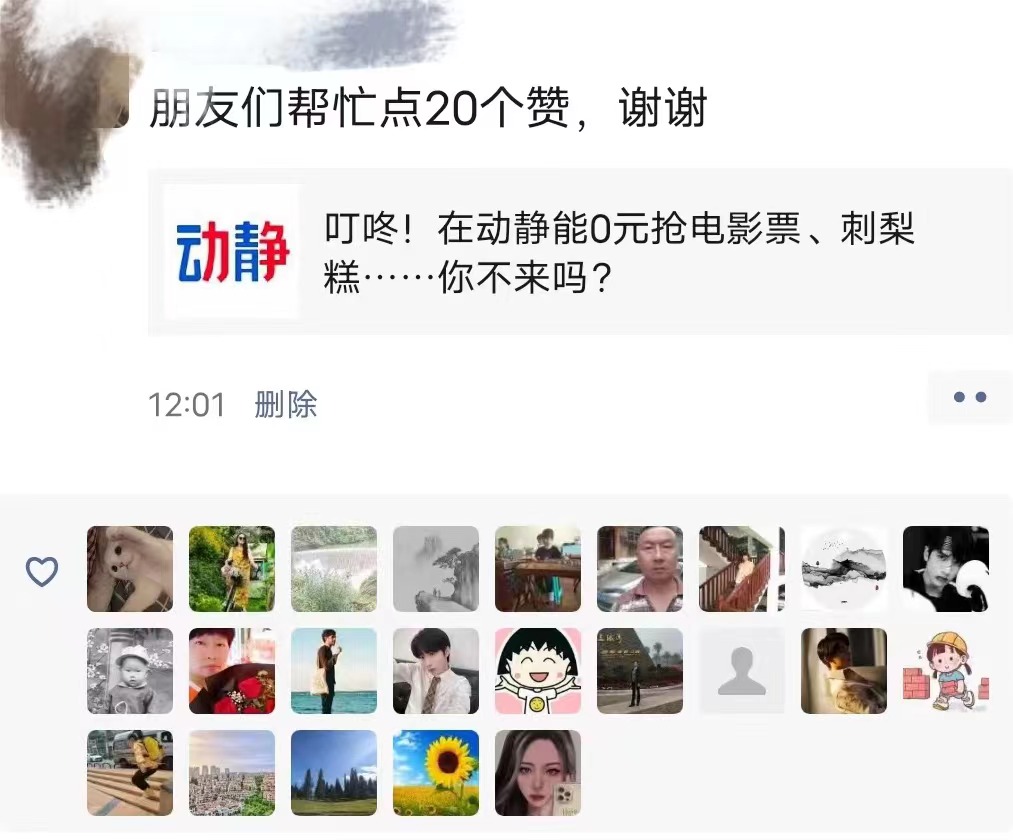
Task: Tap the woman holding red roses avatar
Action: pyautogui.click(x=232, y=671)
